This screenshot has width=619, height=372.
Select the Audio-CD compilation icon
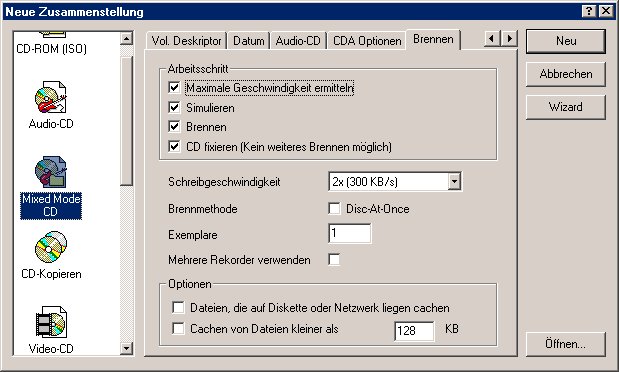point(51,98)
